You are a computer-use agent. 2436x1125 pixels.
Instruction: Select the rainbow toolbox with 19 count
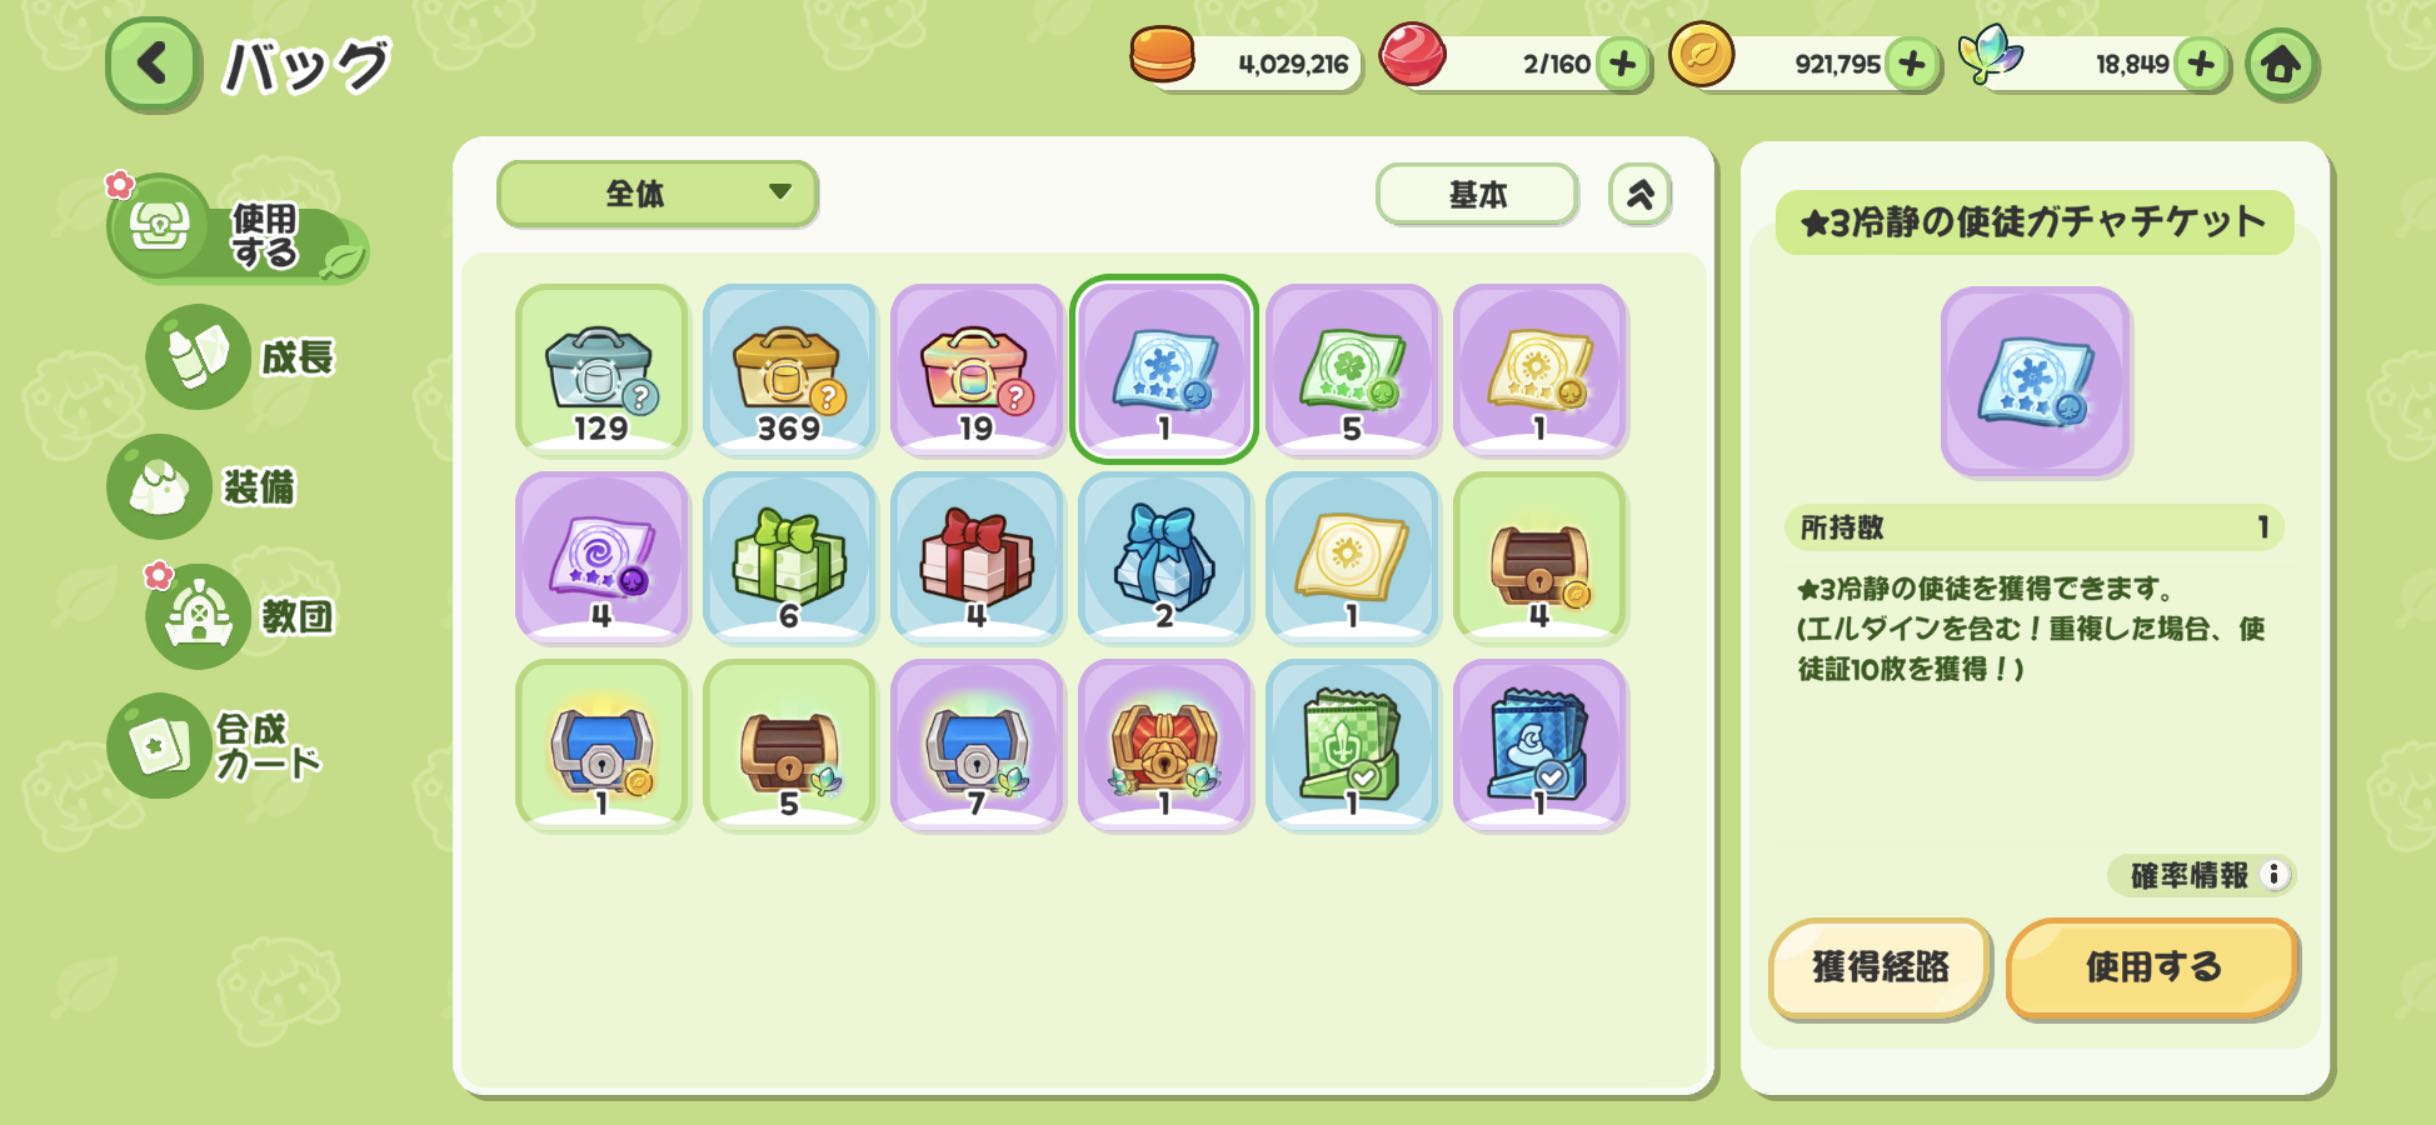[976, 370]
